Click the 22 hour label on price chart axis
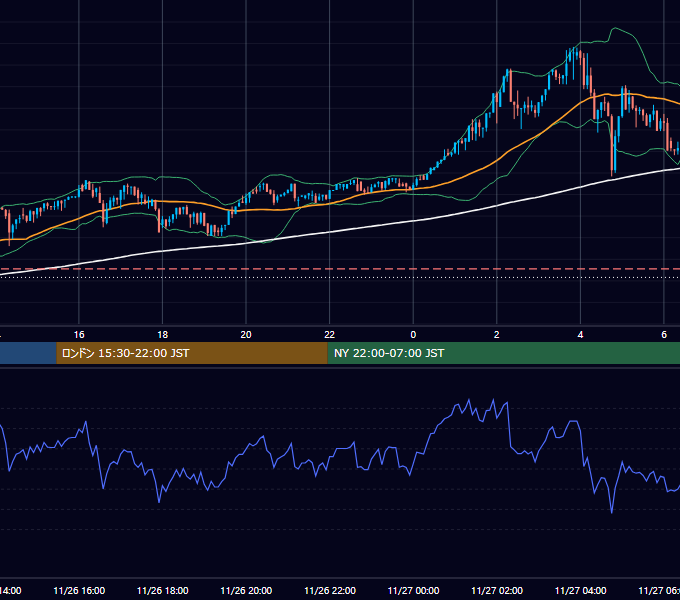The image size is (680, 600). click(330, 335)
